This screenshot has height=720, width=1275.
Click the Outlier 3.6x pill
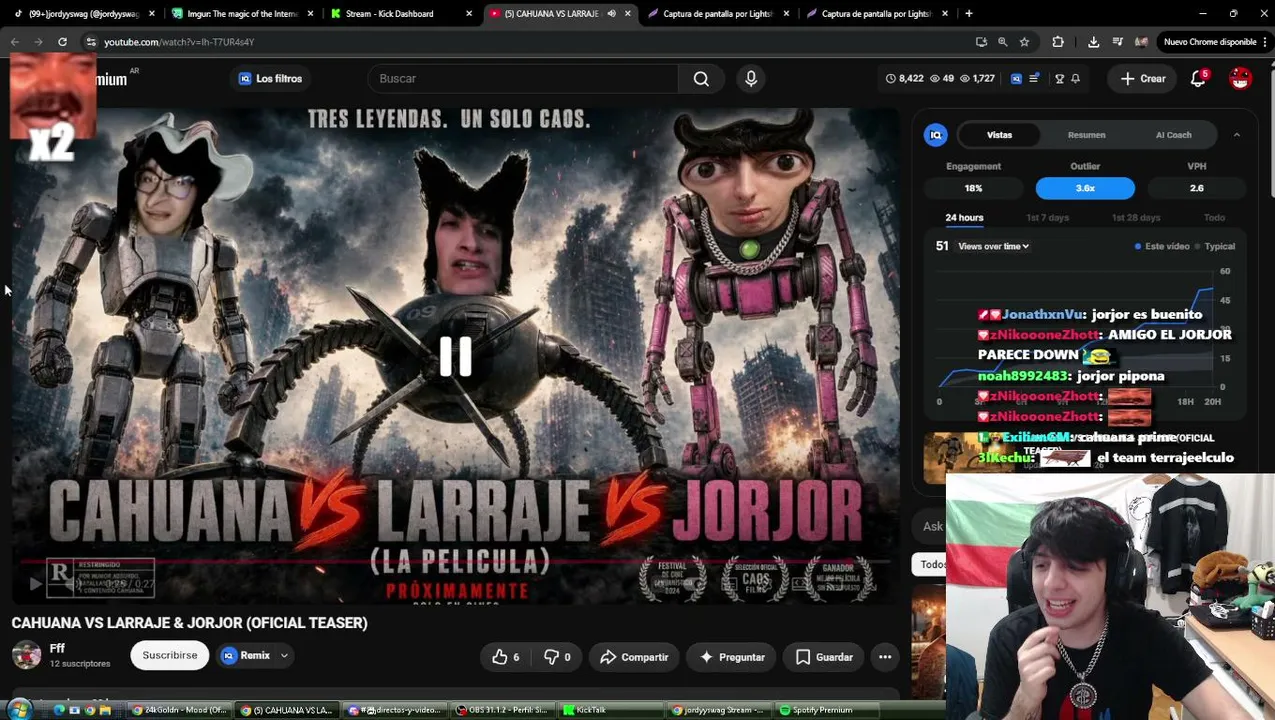[1085, 188]
